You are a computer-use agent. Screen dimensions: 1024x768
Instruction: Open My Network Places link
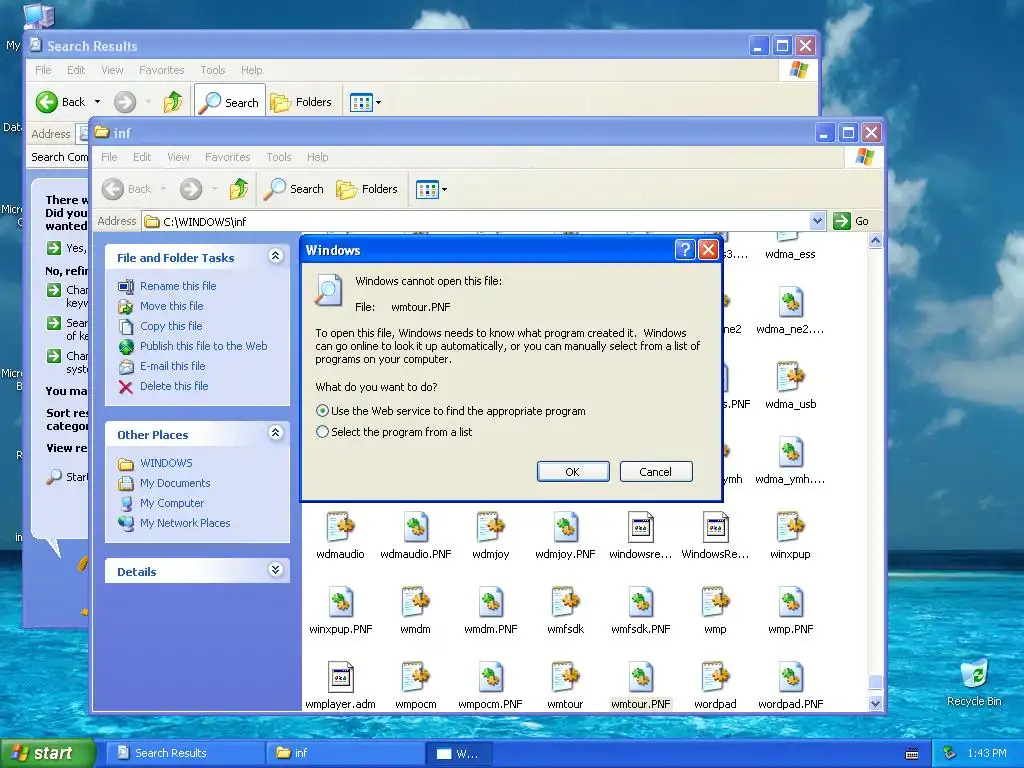point(185,523)
